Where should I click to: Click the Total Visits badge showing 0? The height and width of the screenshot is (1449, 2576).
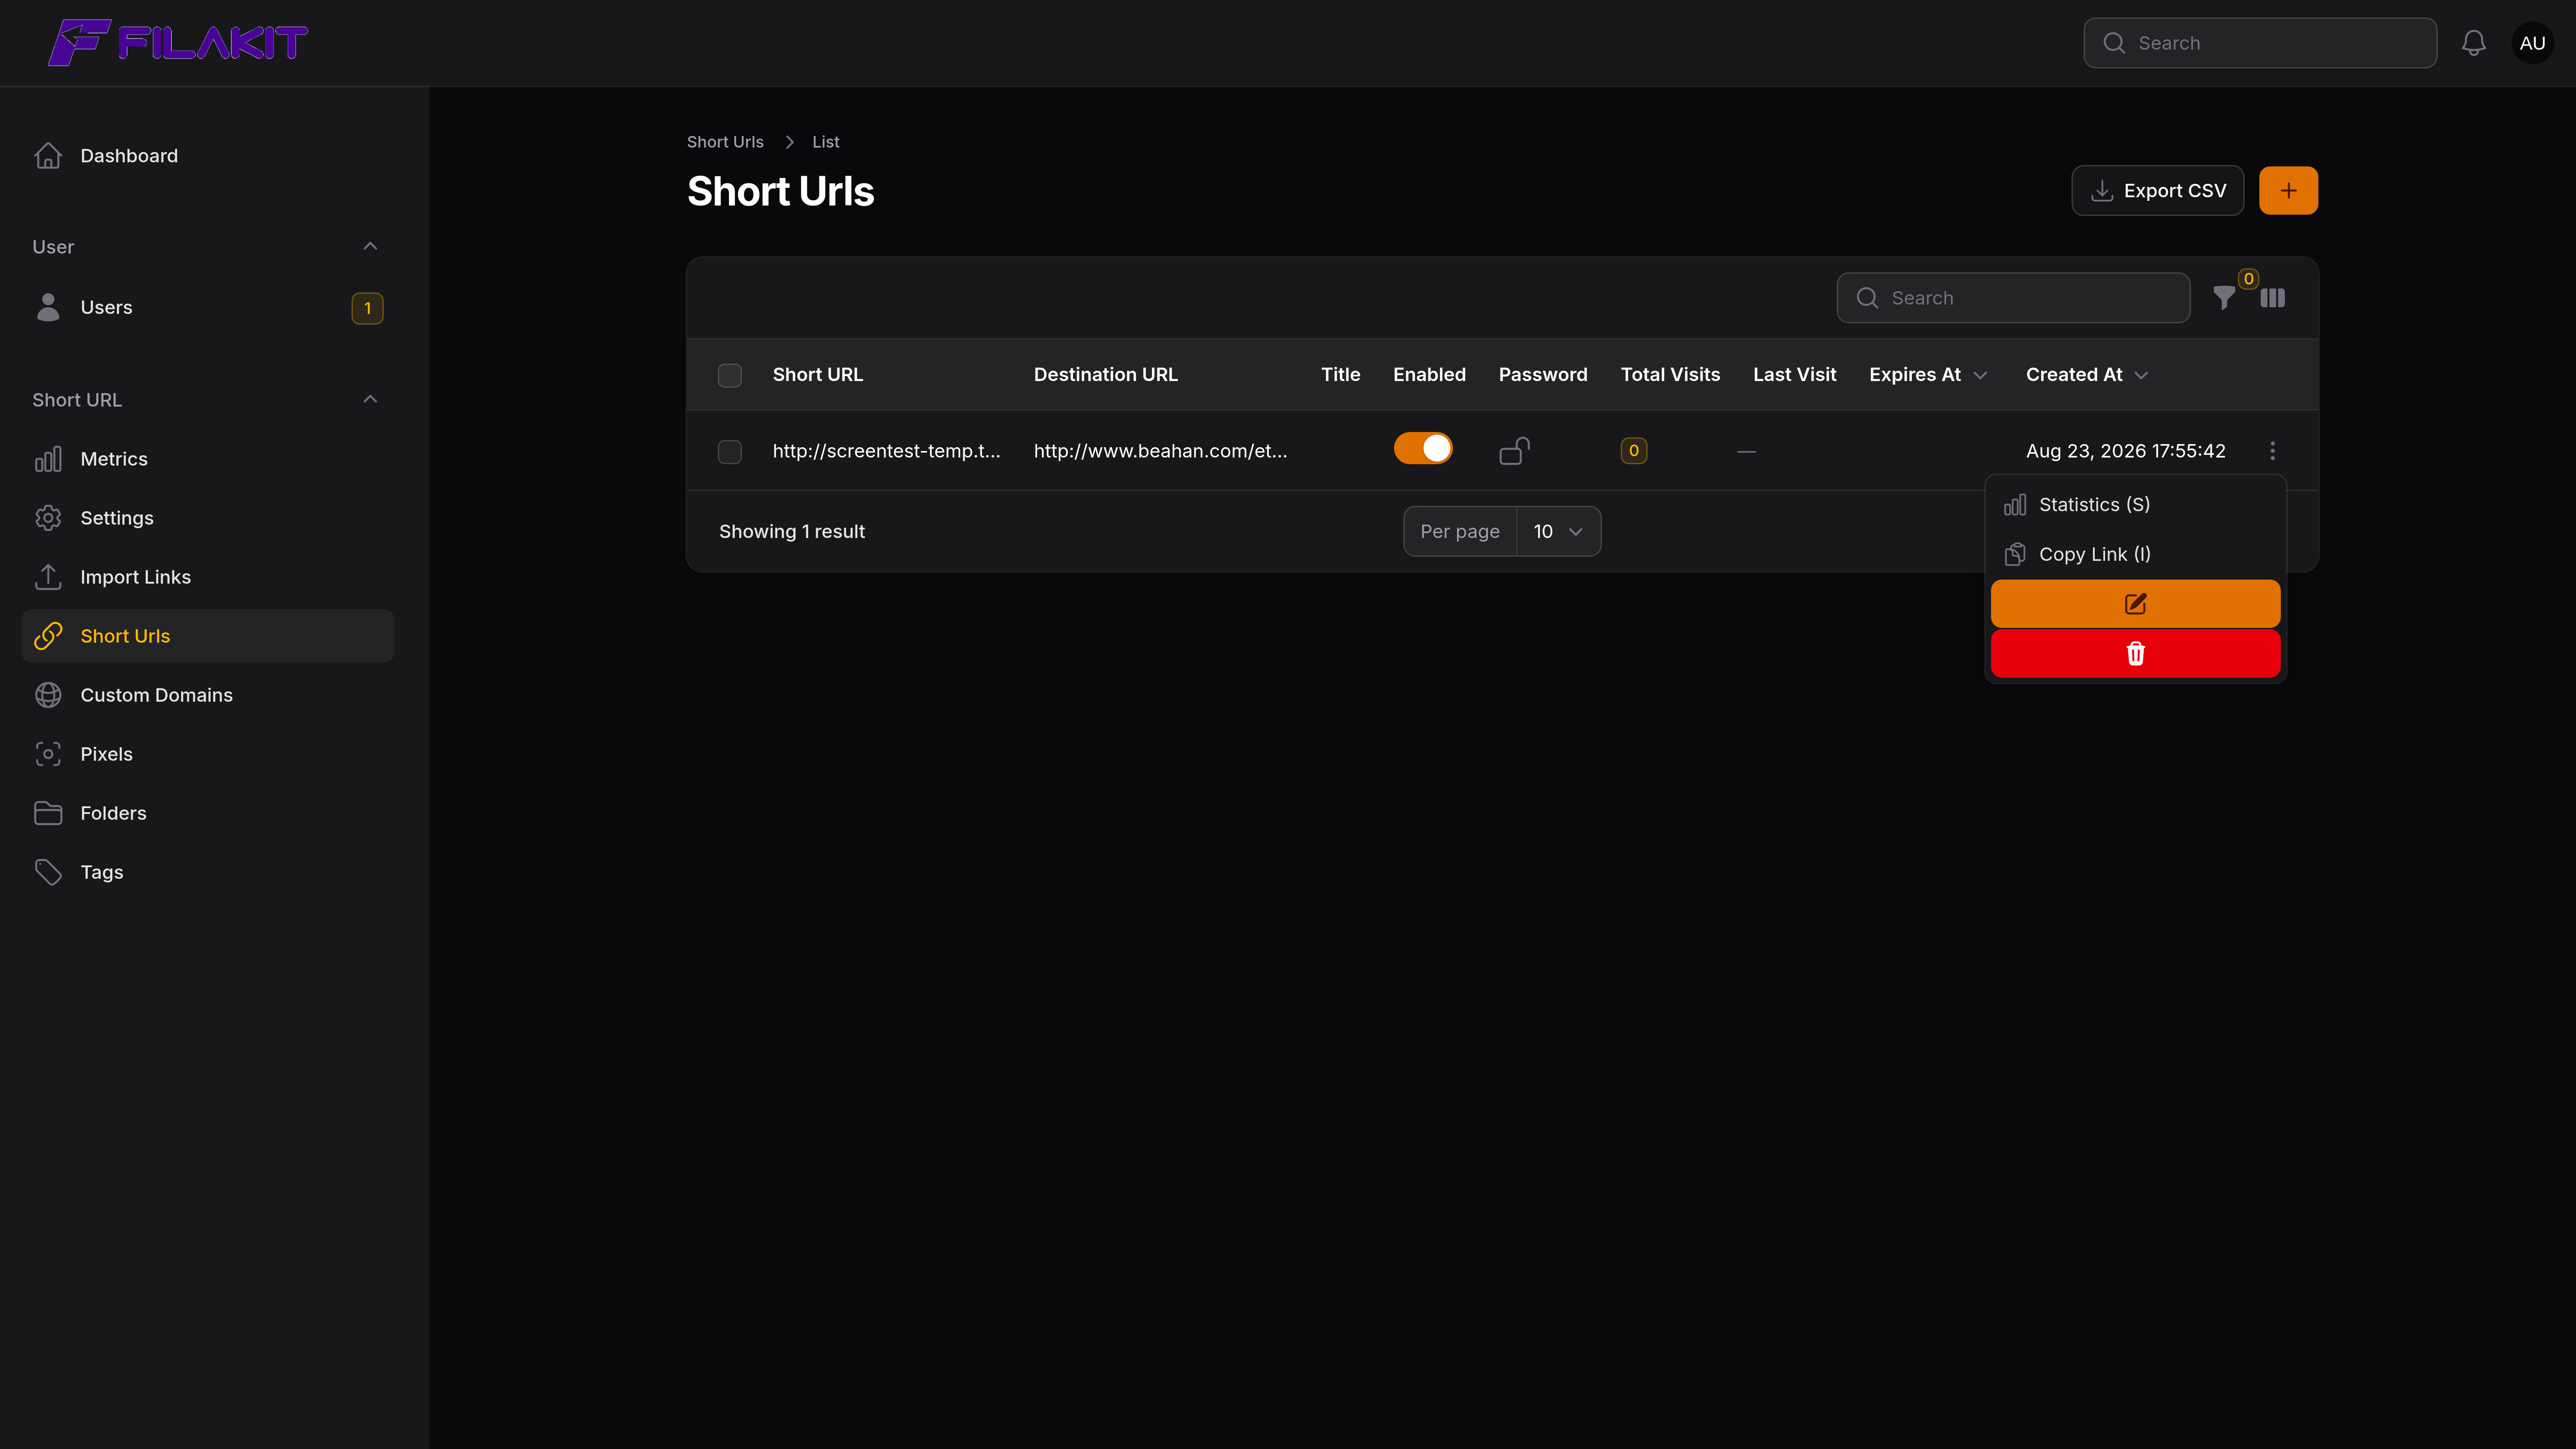pyautogui.click(x=1634, y=451)
